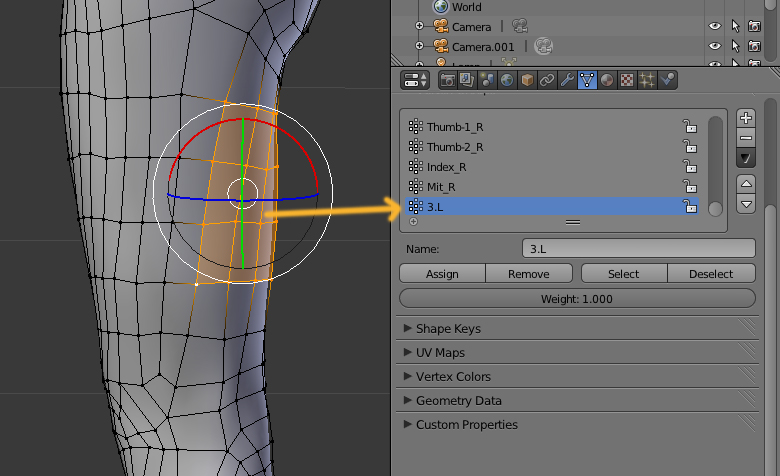Expand the UV Maps panel
The width and height of the screenshot is (780, 476).
440,353
